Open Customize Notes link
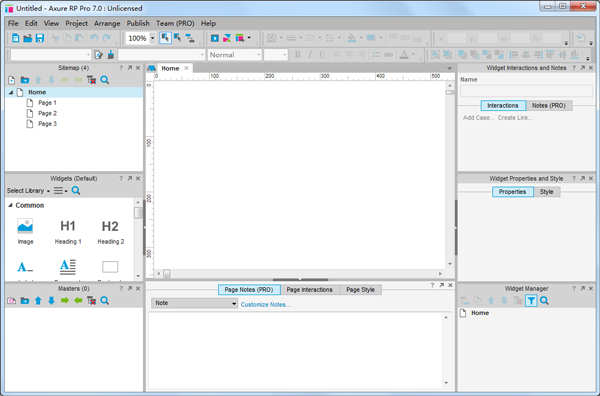This screenshot has height=396, width=600. click(x=265, y=305)
